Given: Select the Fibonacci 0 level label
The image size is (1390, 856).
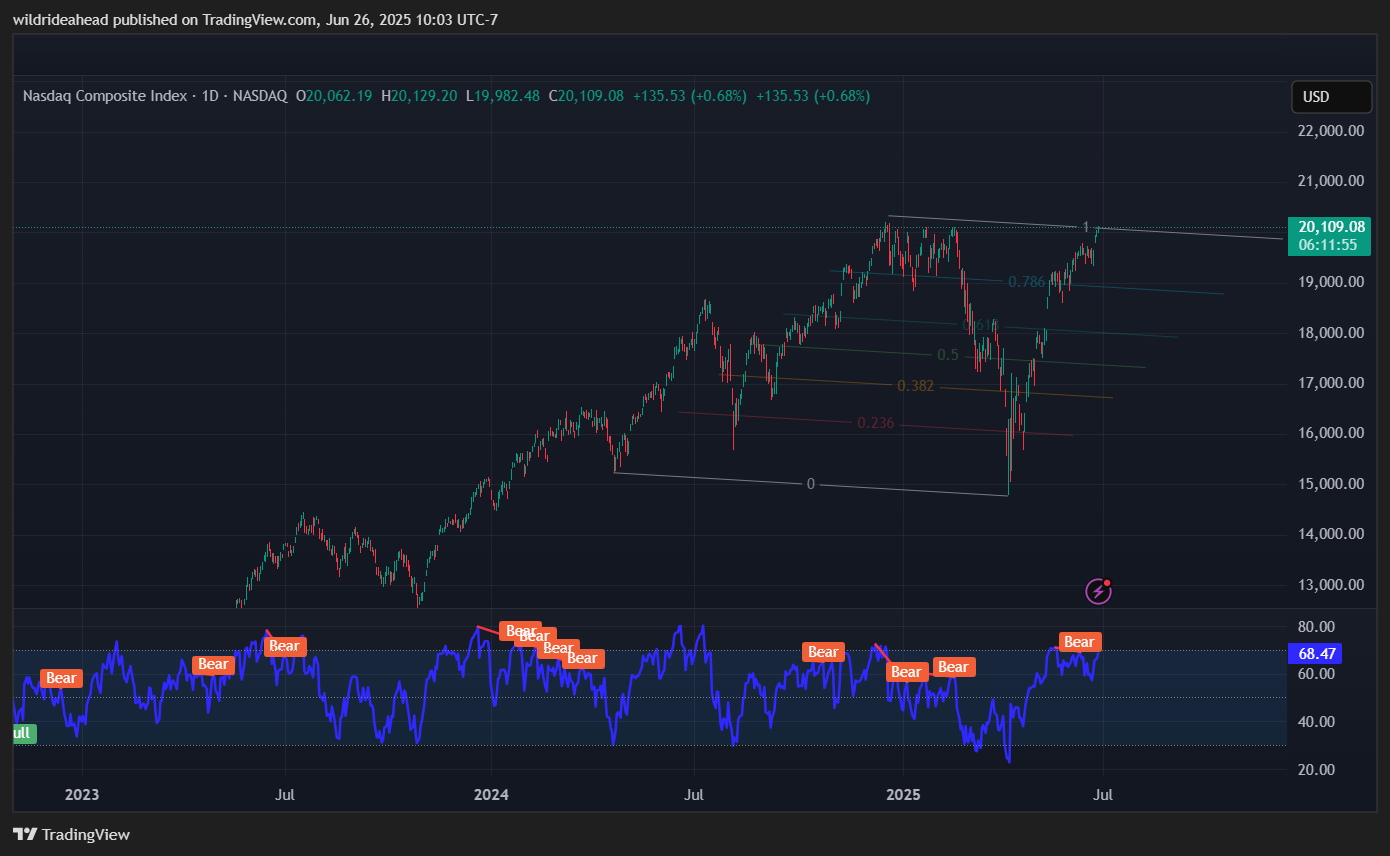Looking at the screenshot, I should click(811, 484).
